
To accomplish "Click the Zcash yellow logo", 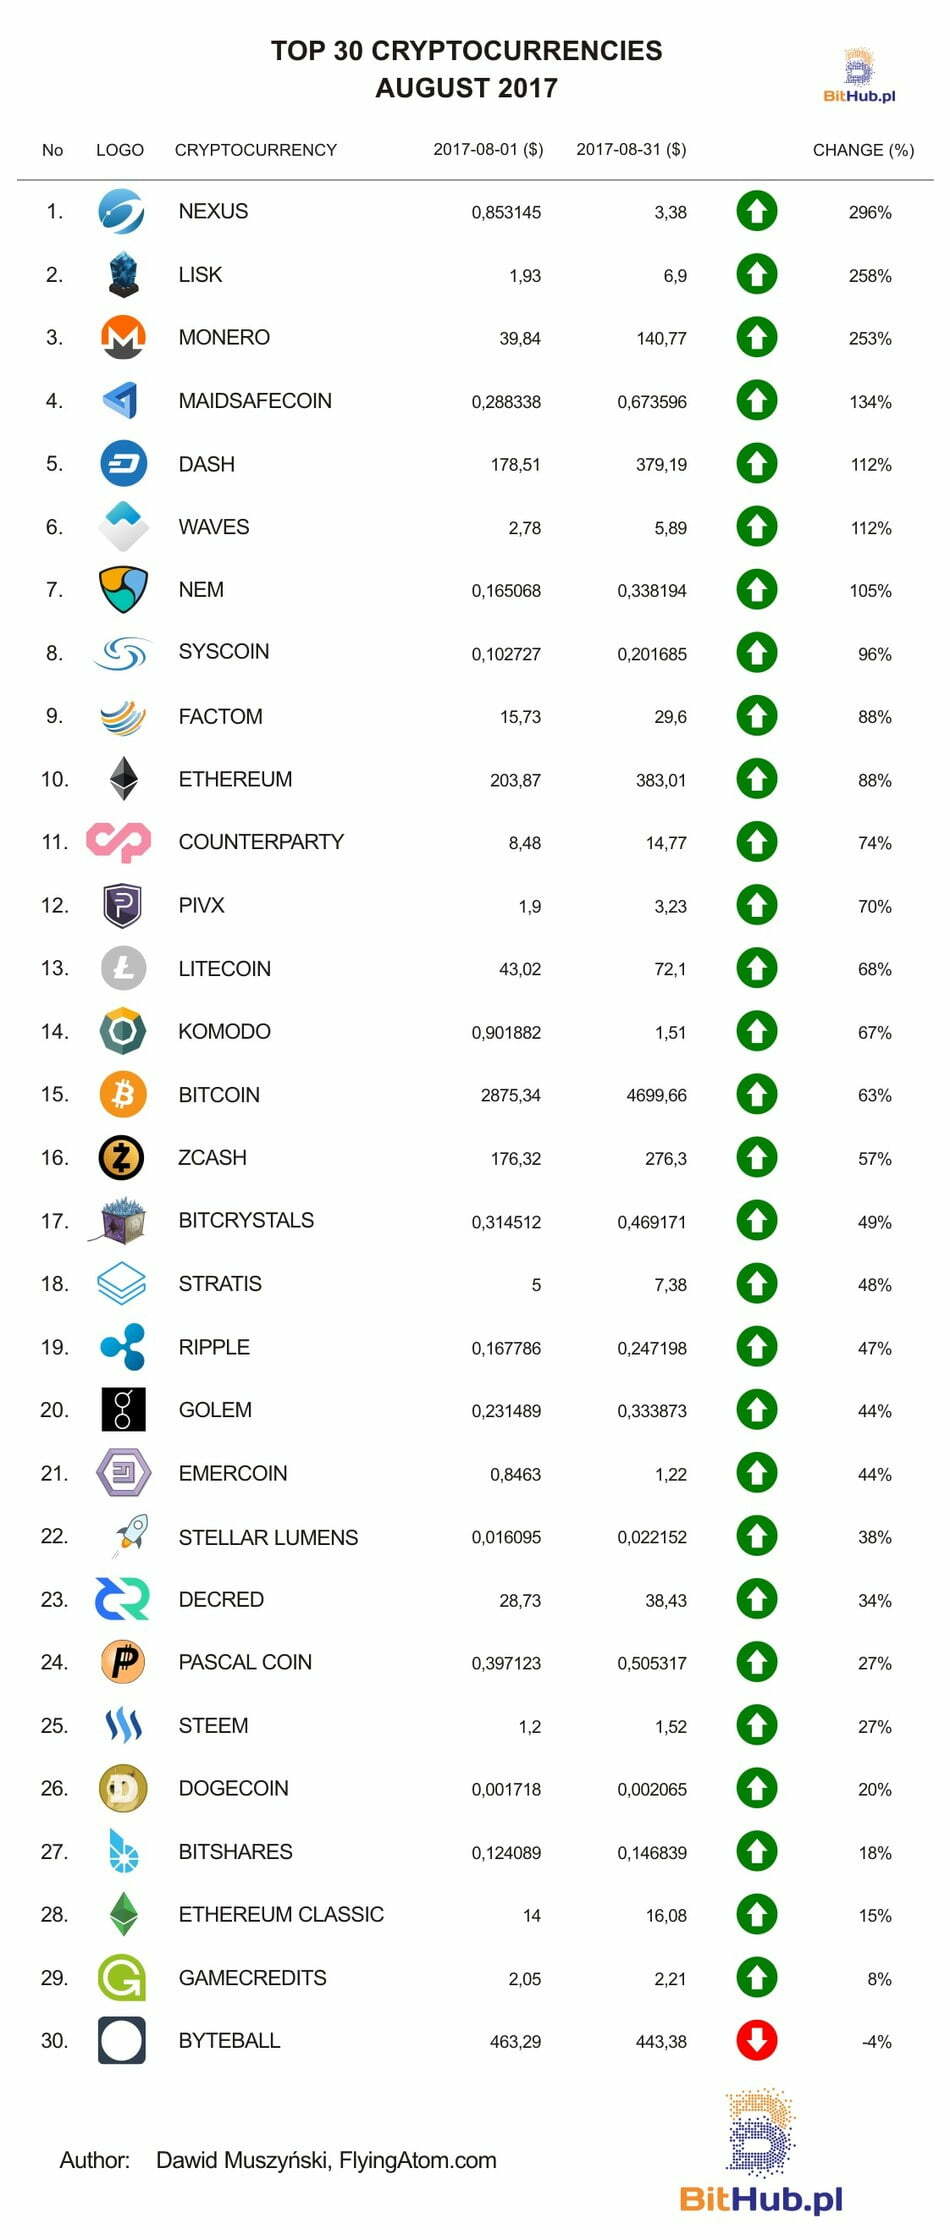I will pyautogui.click(x=122, y=1158).
